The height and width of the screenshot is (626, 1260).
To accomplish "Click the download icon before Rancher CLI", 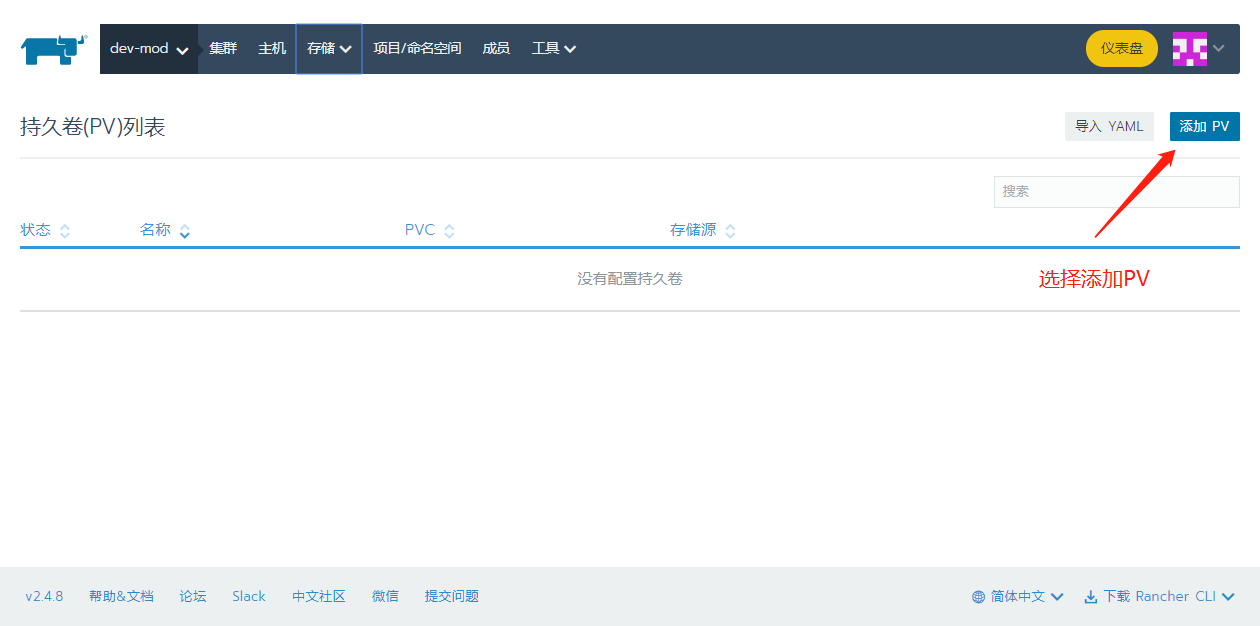I will (1089, 596).
